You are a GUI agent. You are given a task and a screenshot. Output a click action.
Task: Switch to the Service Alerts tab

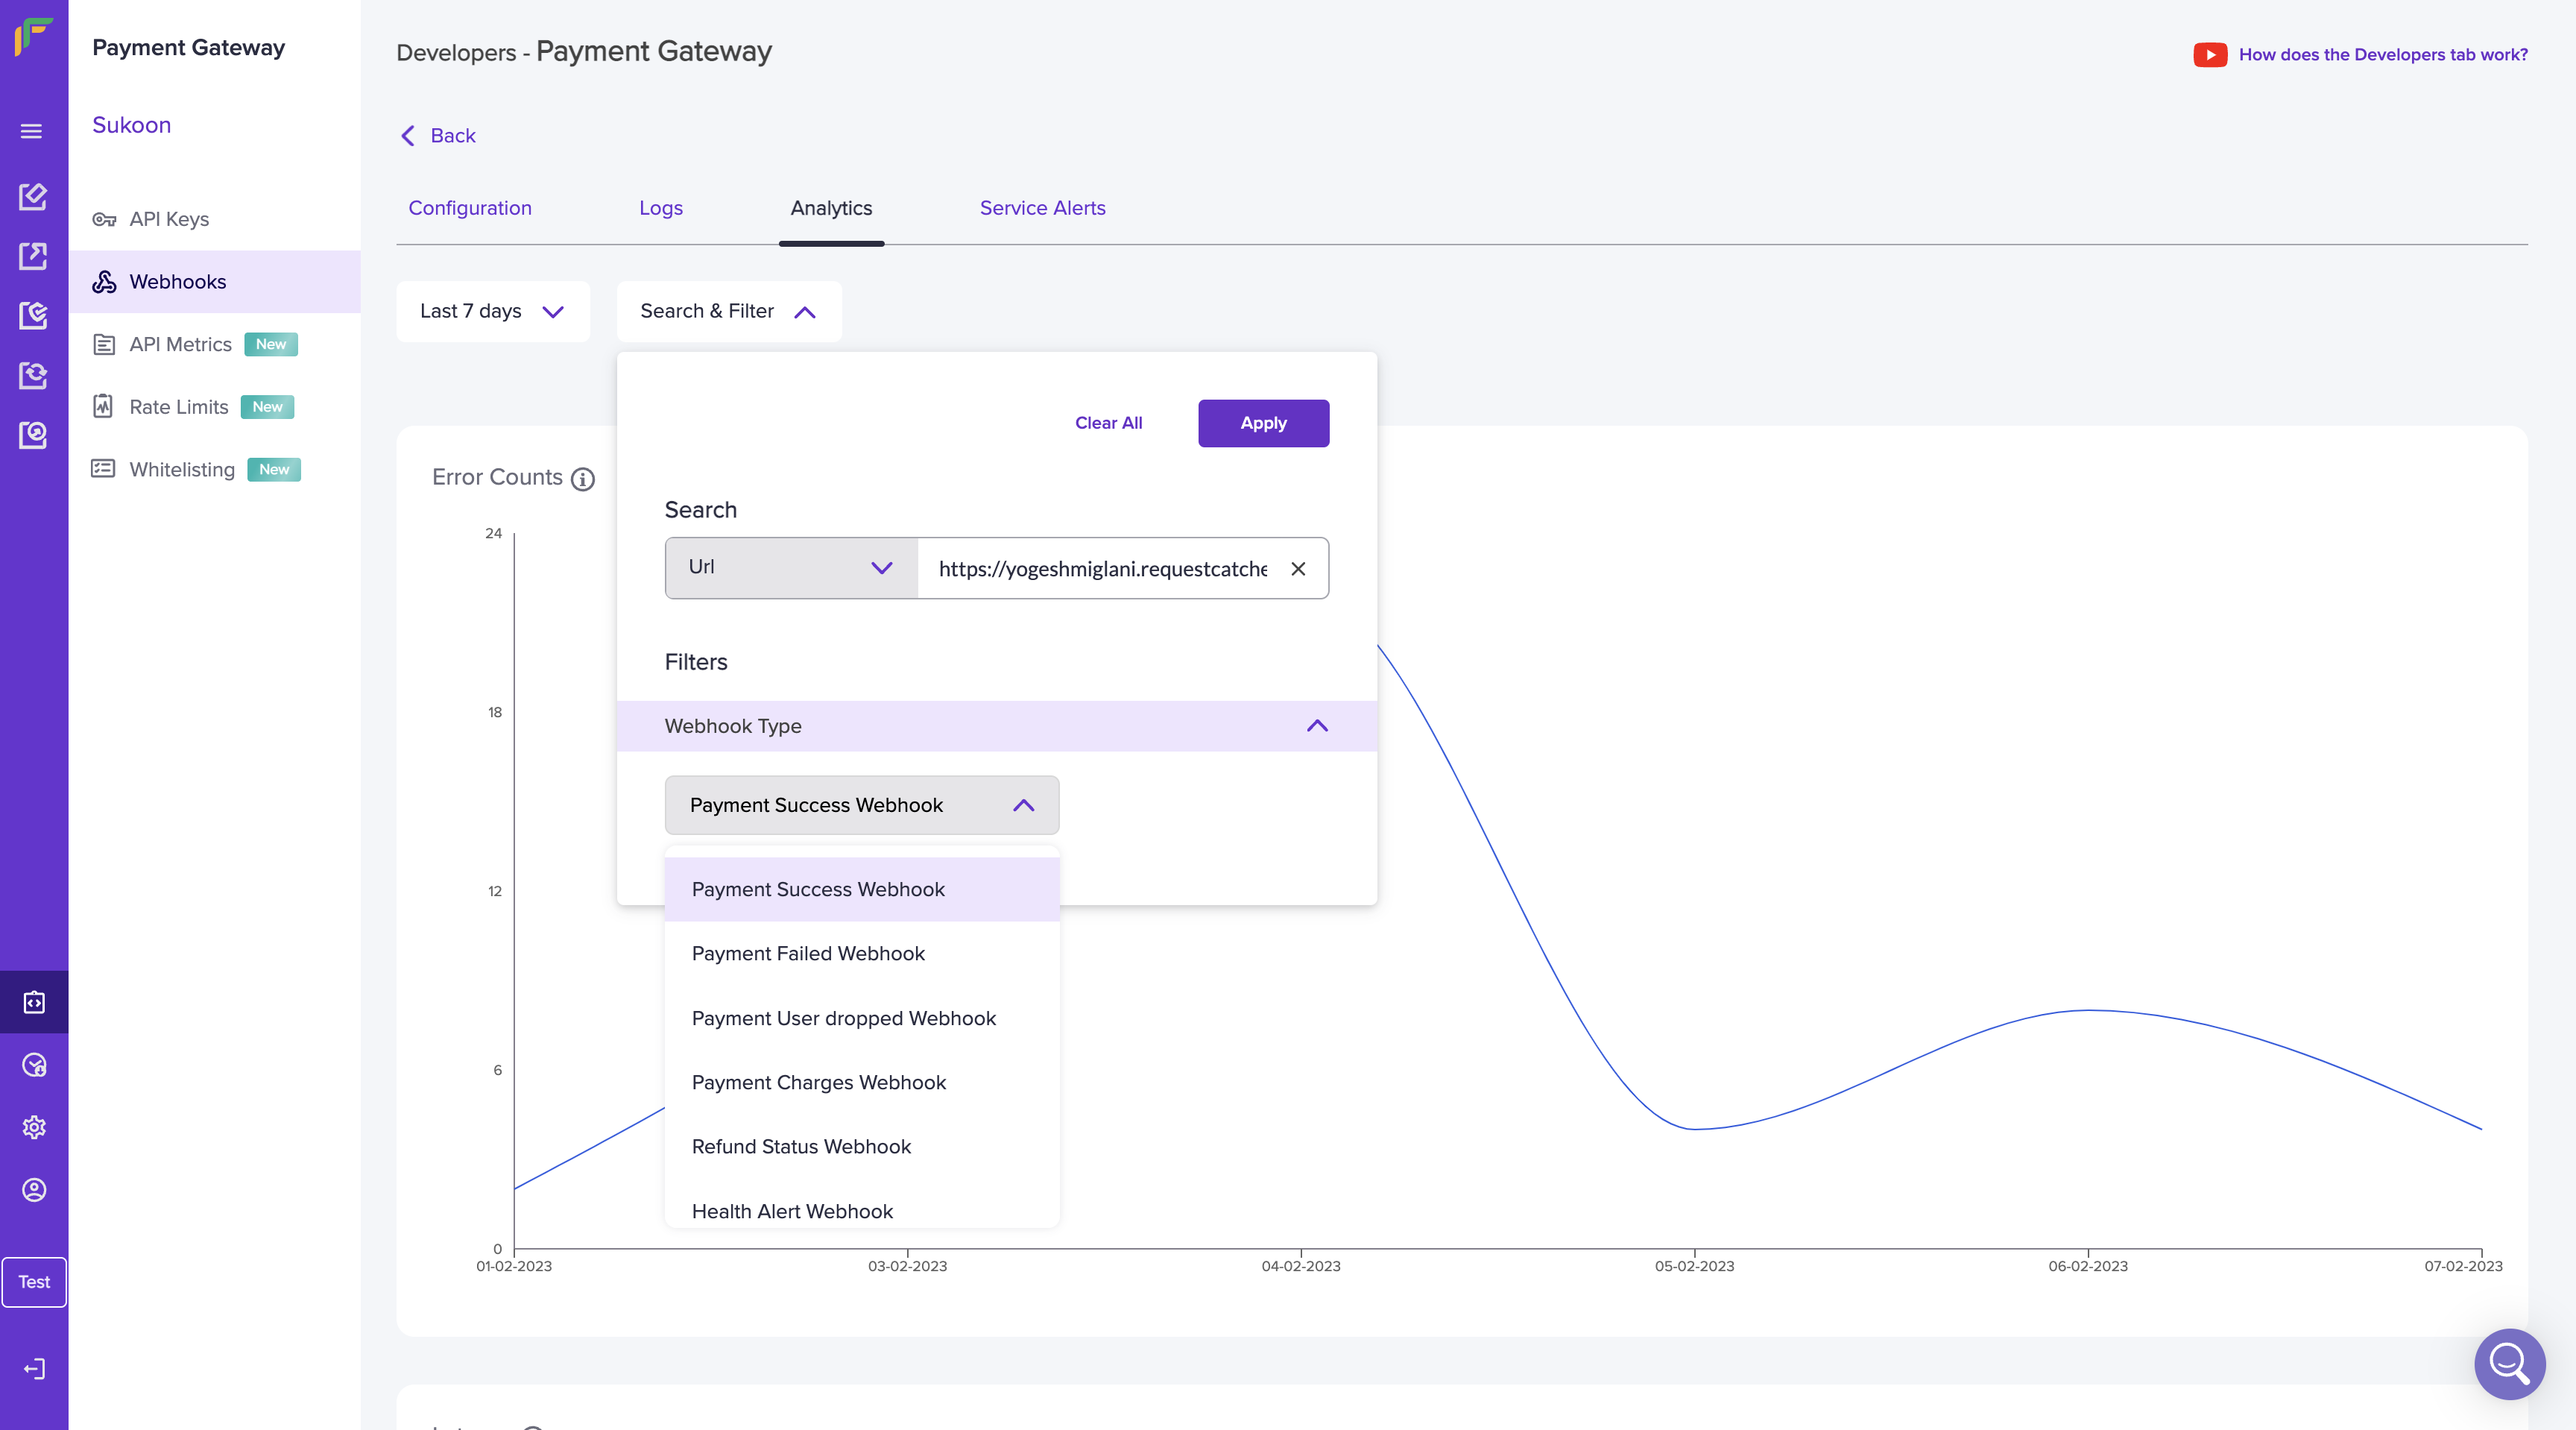1042,208
